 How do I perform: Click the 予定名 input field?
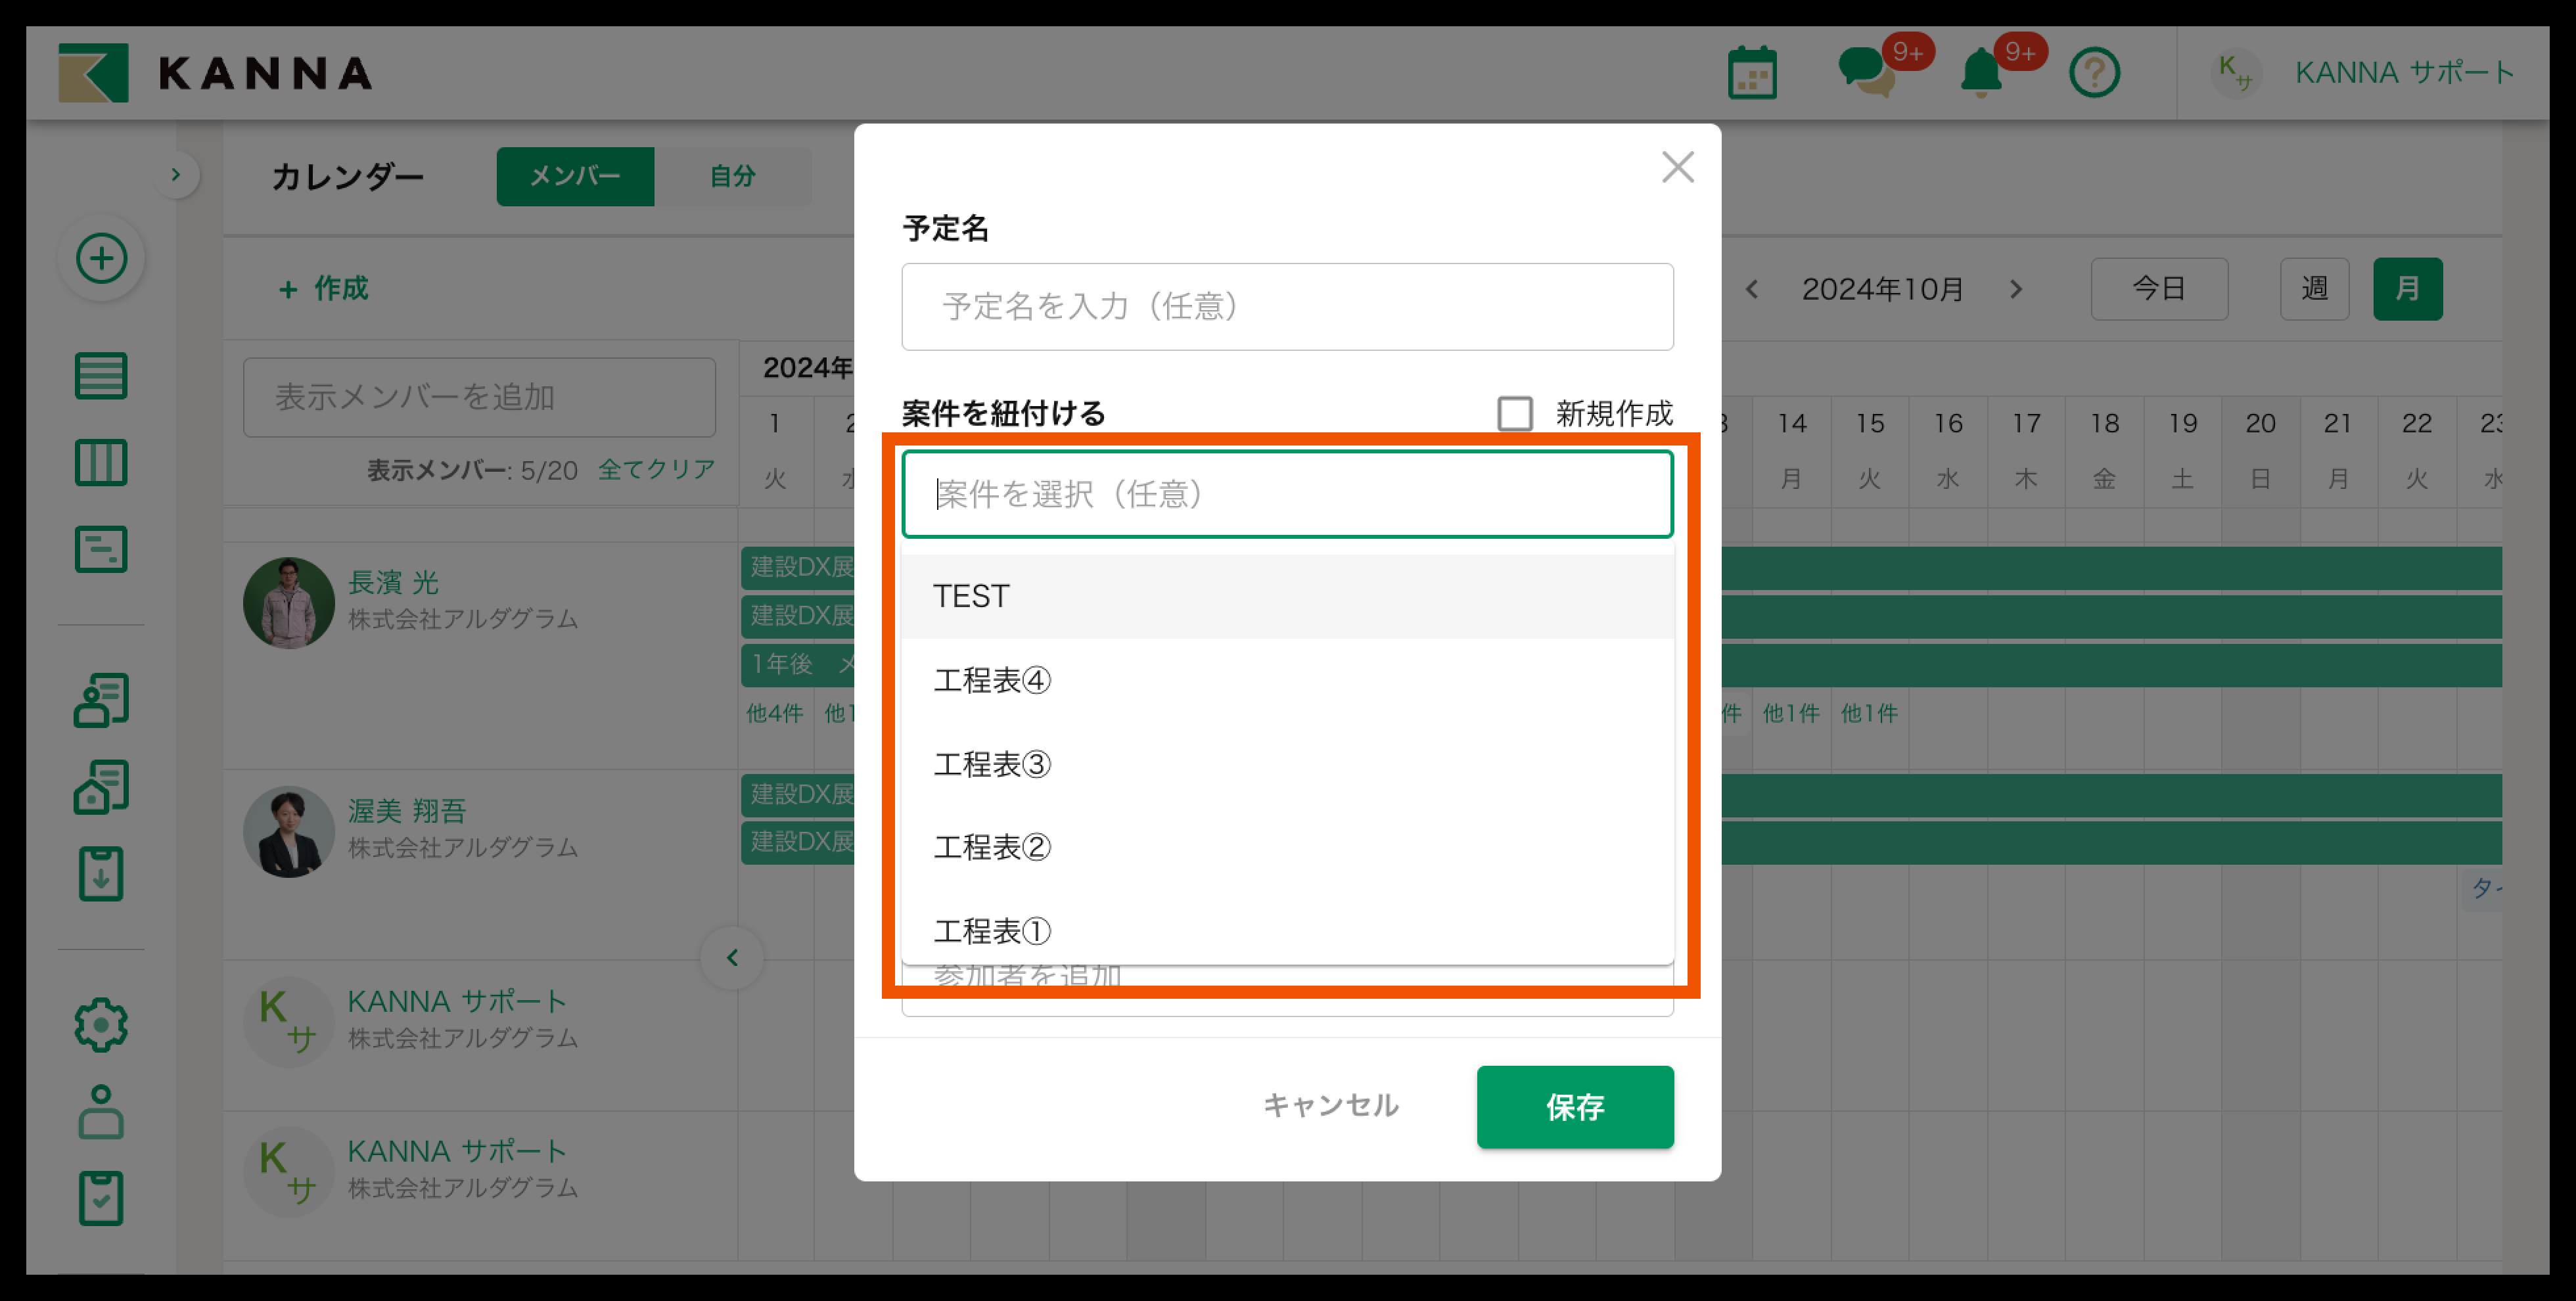(1286, 306)
